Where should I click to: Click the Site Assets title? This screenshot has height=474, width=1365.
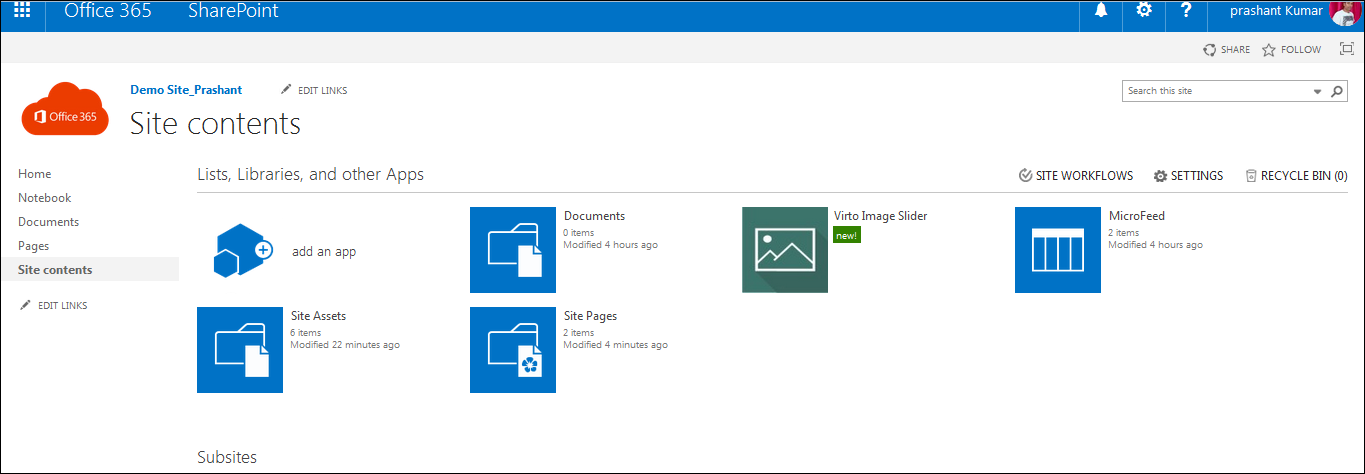(318, 316)
